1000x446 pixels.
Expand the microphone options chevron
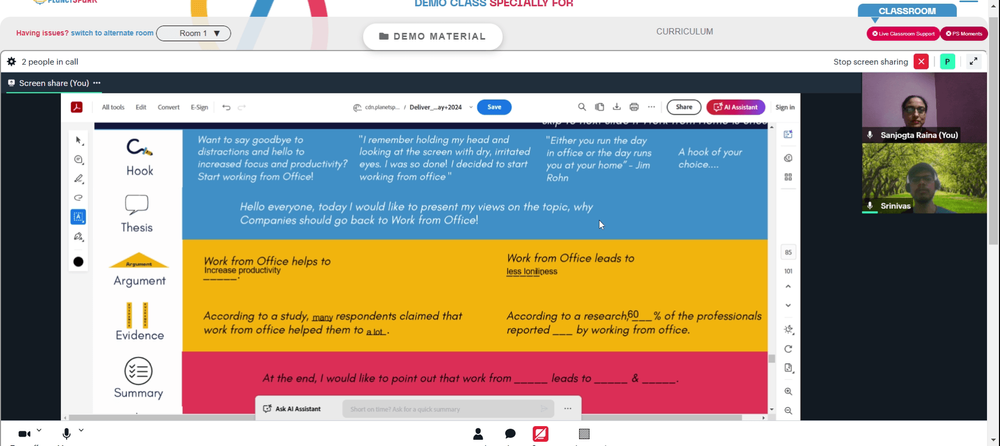[80, 431]
